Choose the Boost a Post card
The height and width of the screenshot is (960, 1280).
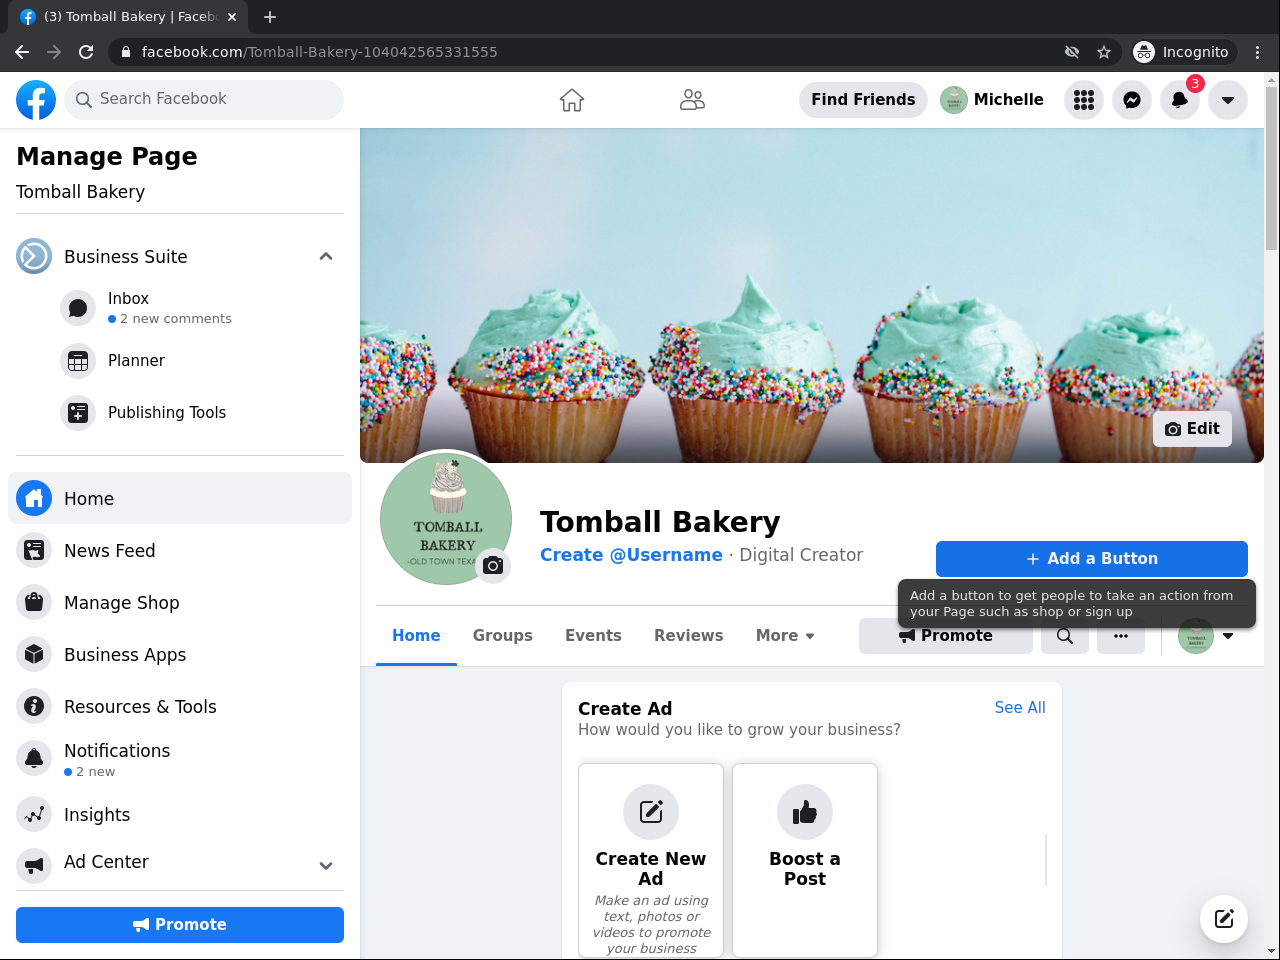(805, 861)
